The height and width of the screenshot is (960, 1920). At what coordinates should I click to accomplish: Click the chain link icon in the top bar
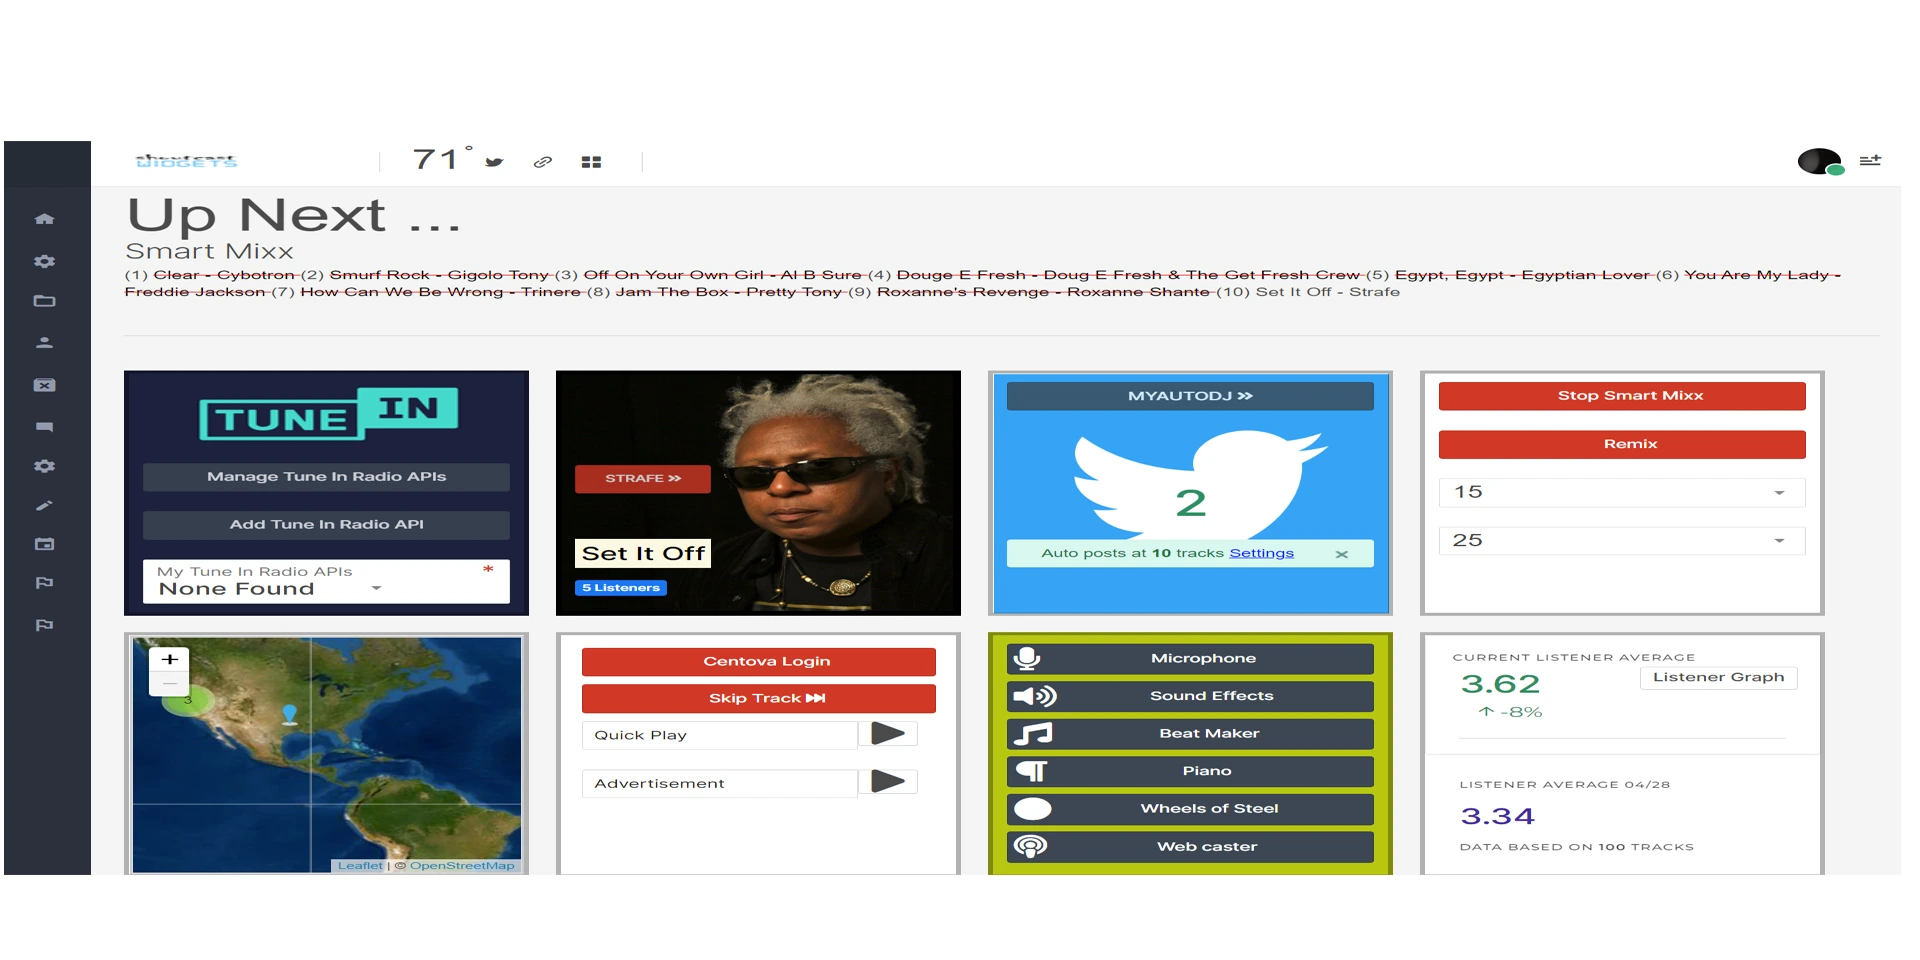542,162
